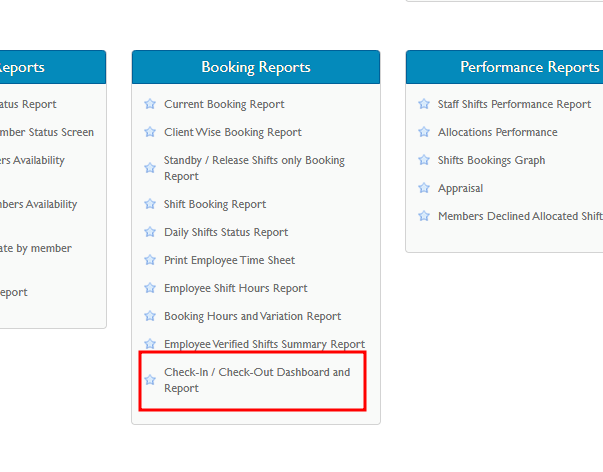Favorite Check-In / Check-Out Dashboard star
The image size is (603, 472).
[x=150, y=380]
